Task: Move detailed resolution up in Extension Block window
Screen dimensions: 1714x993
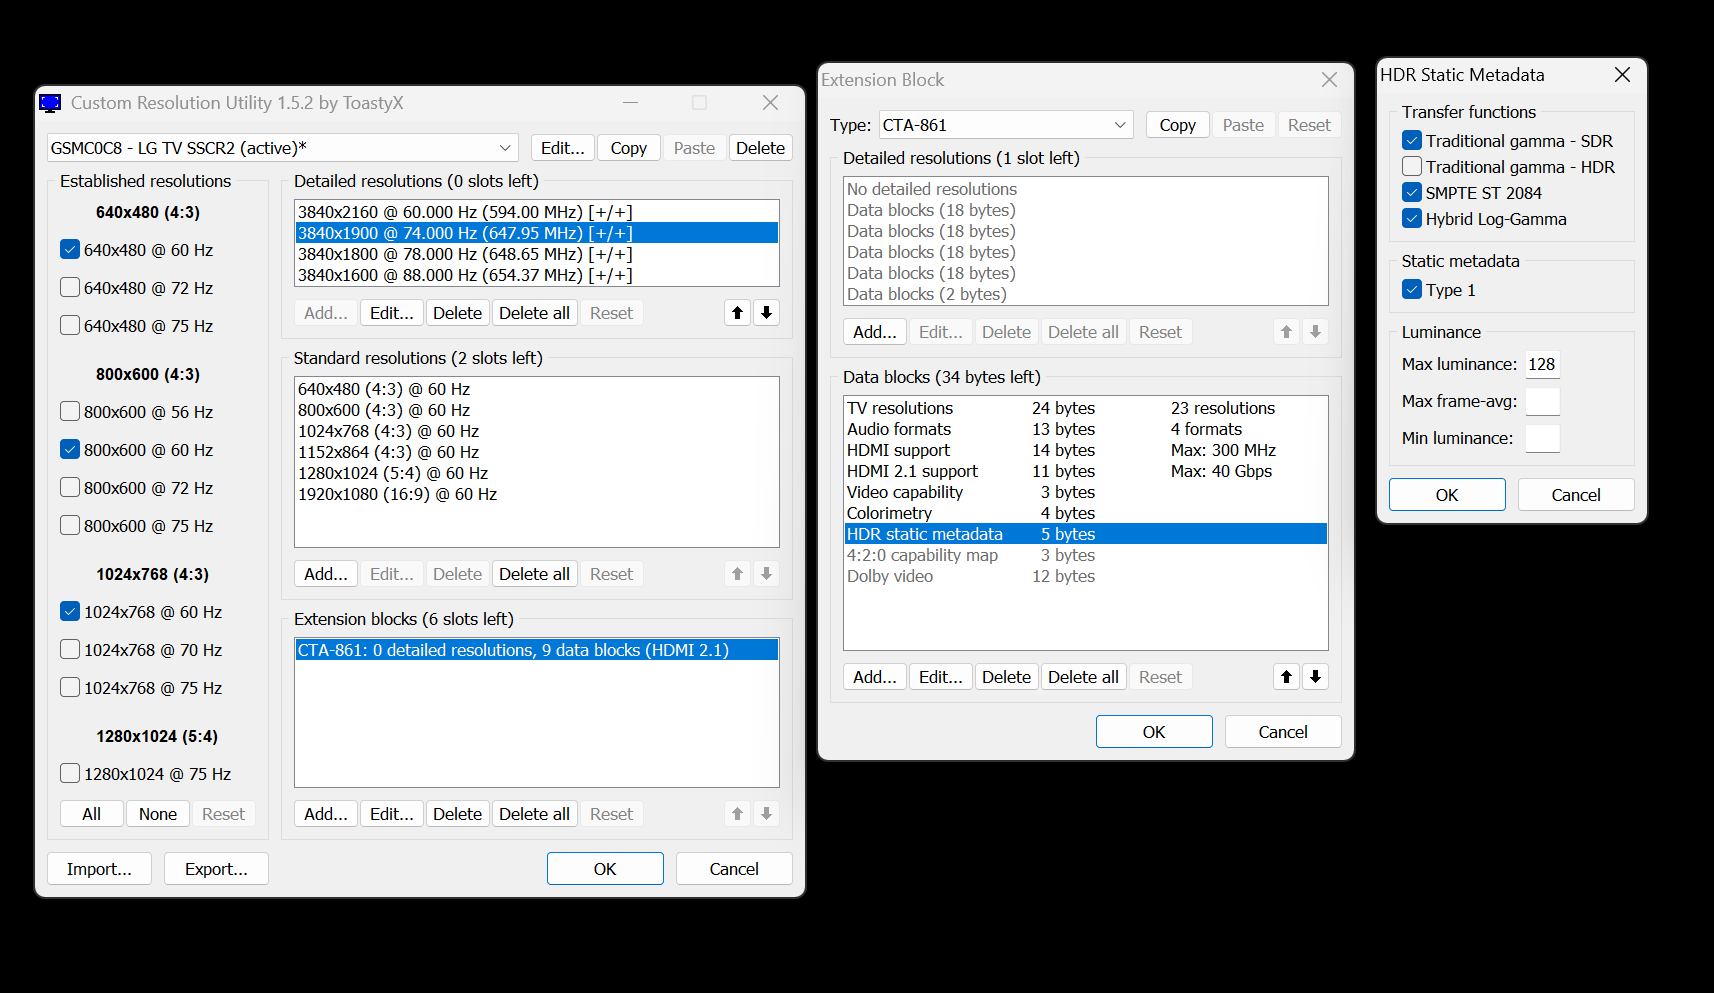Action: (1286, 331)
